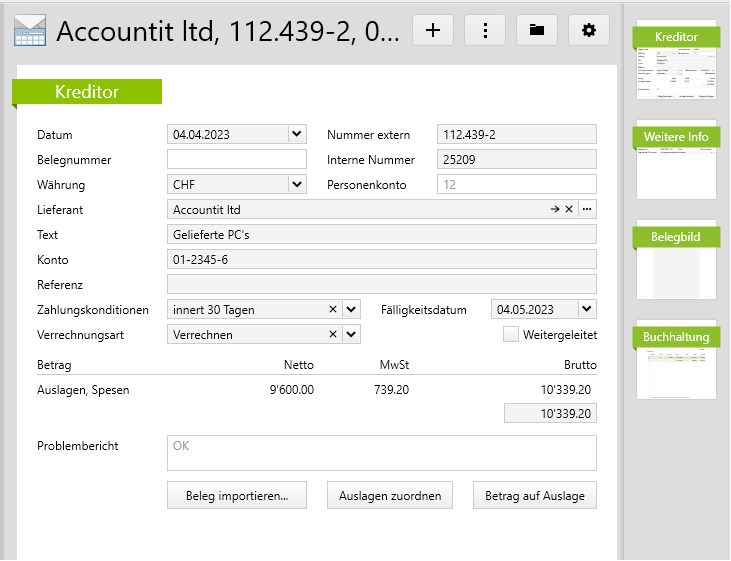Expand the Fälligkeitsdatum date picker
The height and width of the screenshot is (561, 731).
tap(586, 310)
